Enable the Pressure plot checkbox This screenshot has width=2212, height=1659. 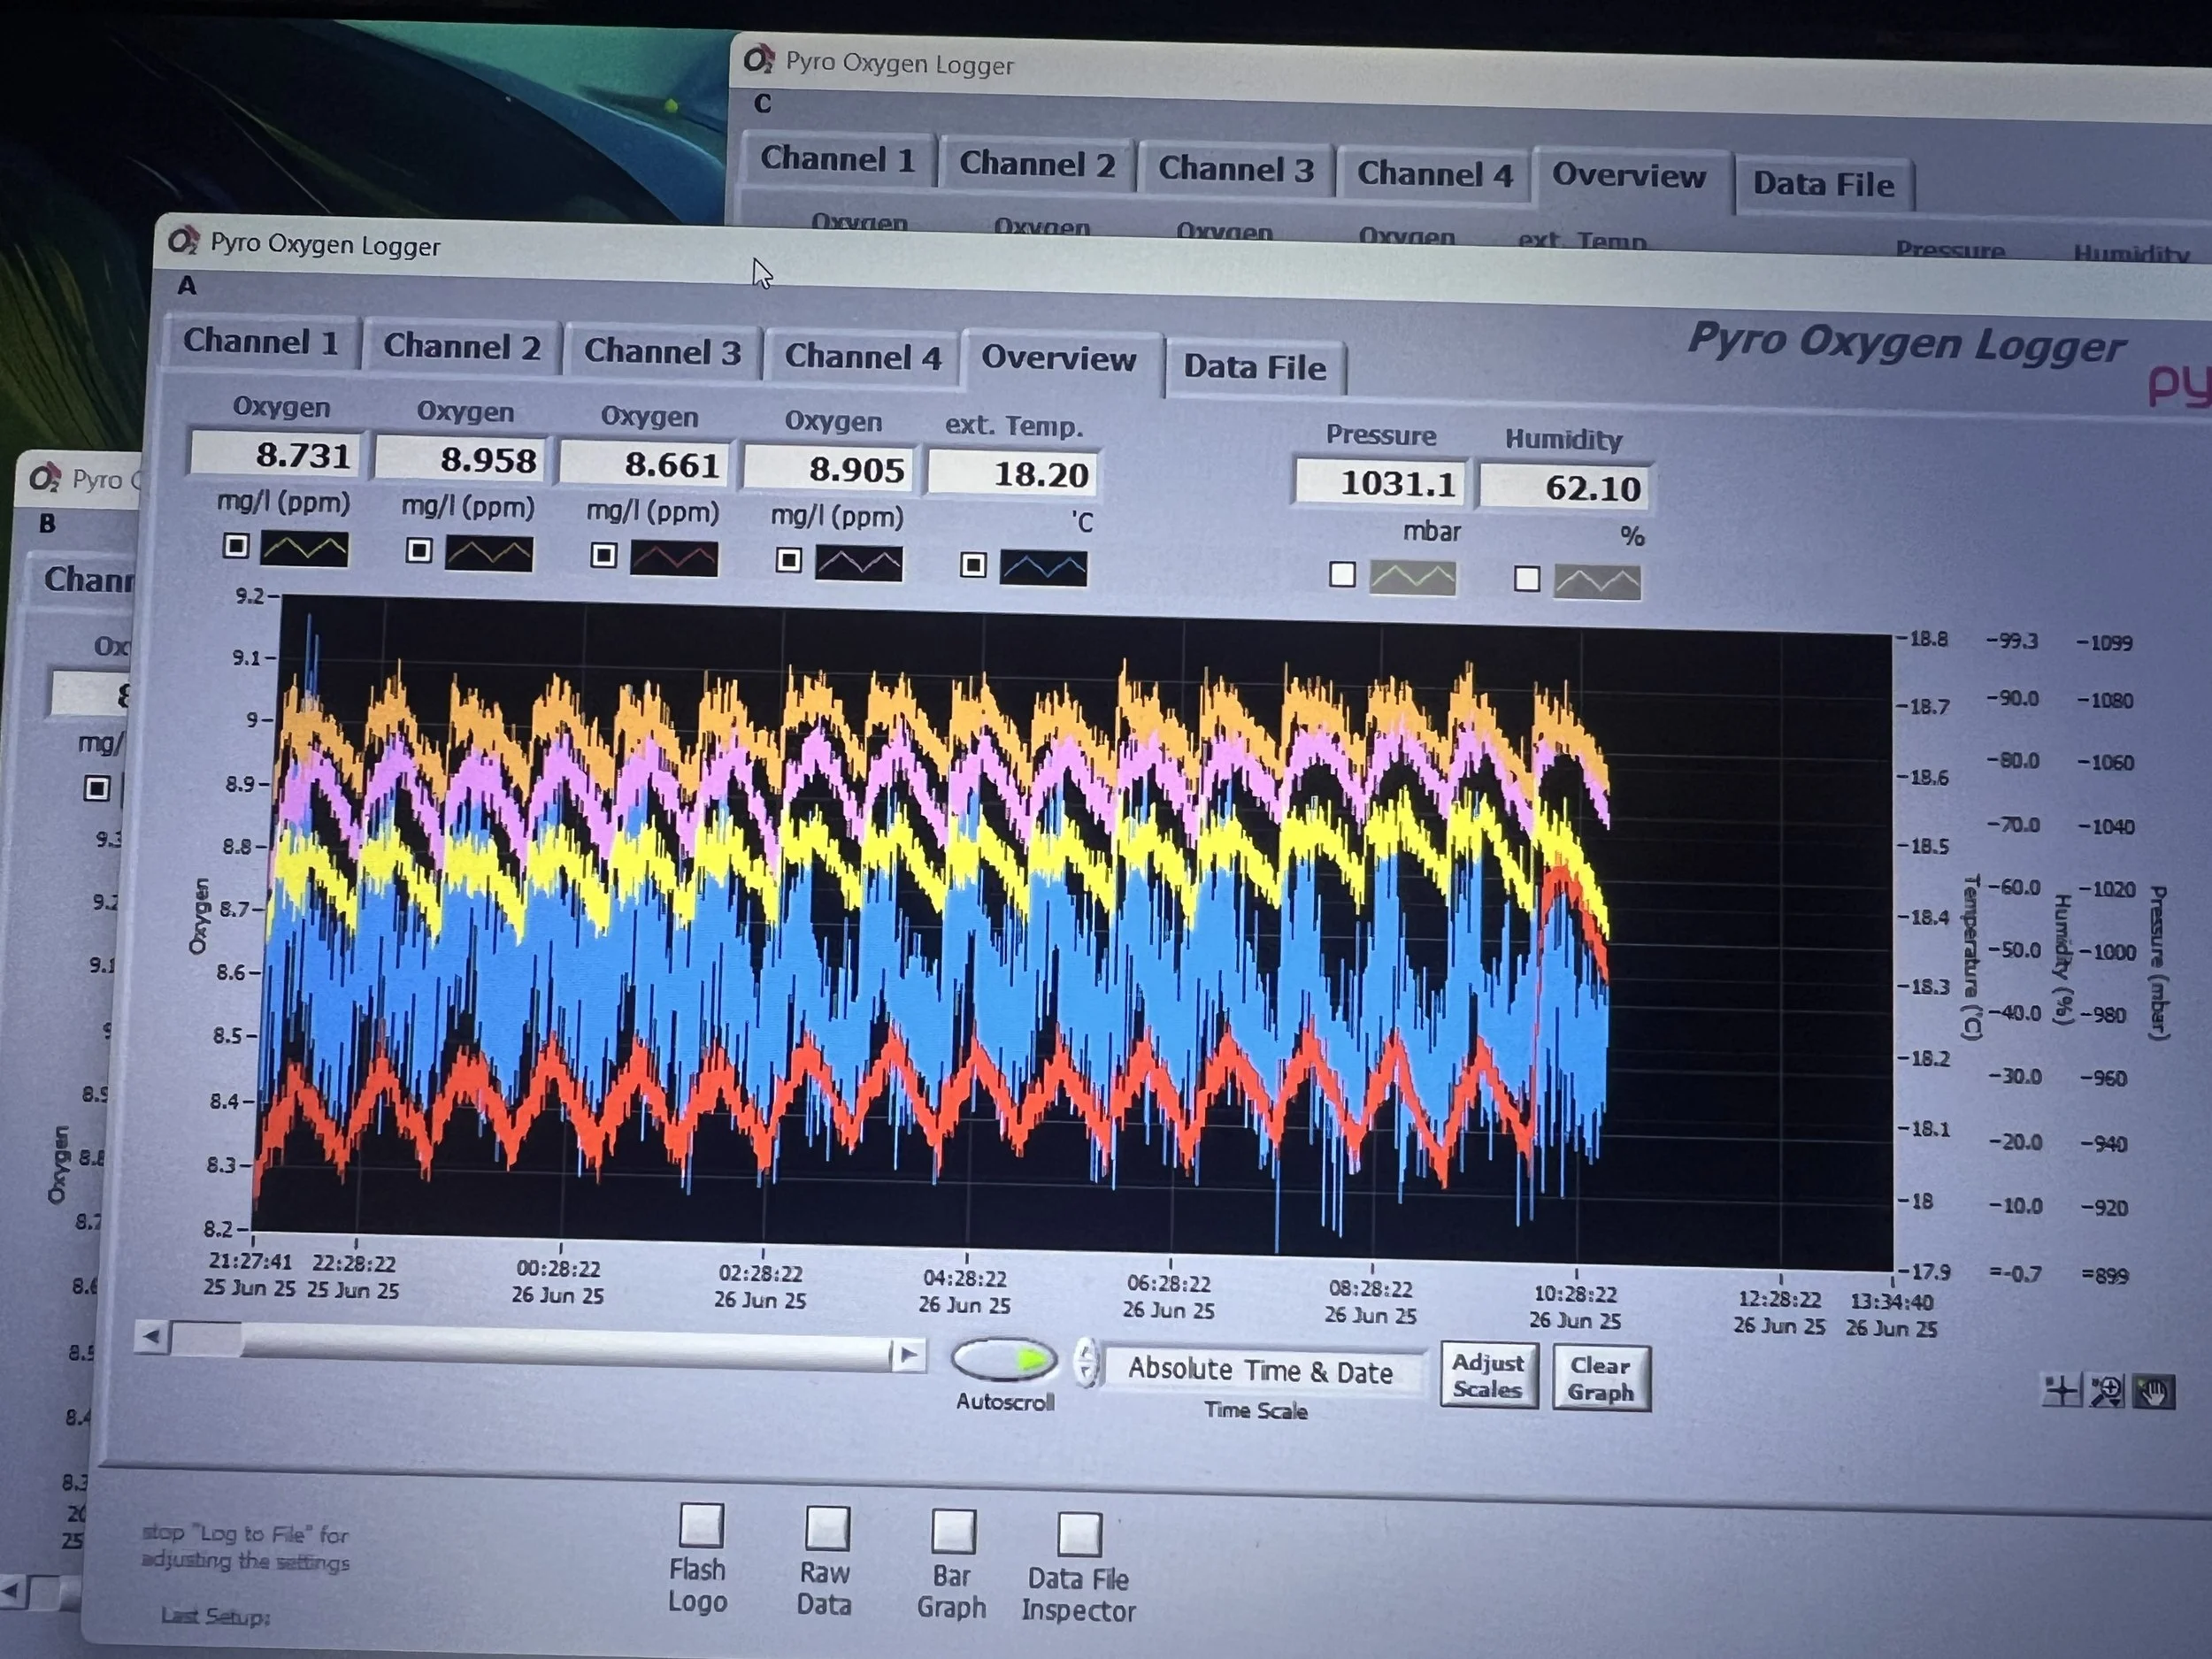(1342, 574)
